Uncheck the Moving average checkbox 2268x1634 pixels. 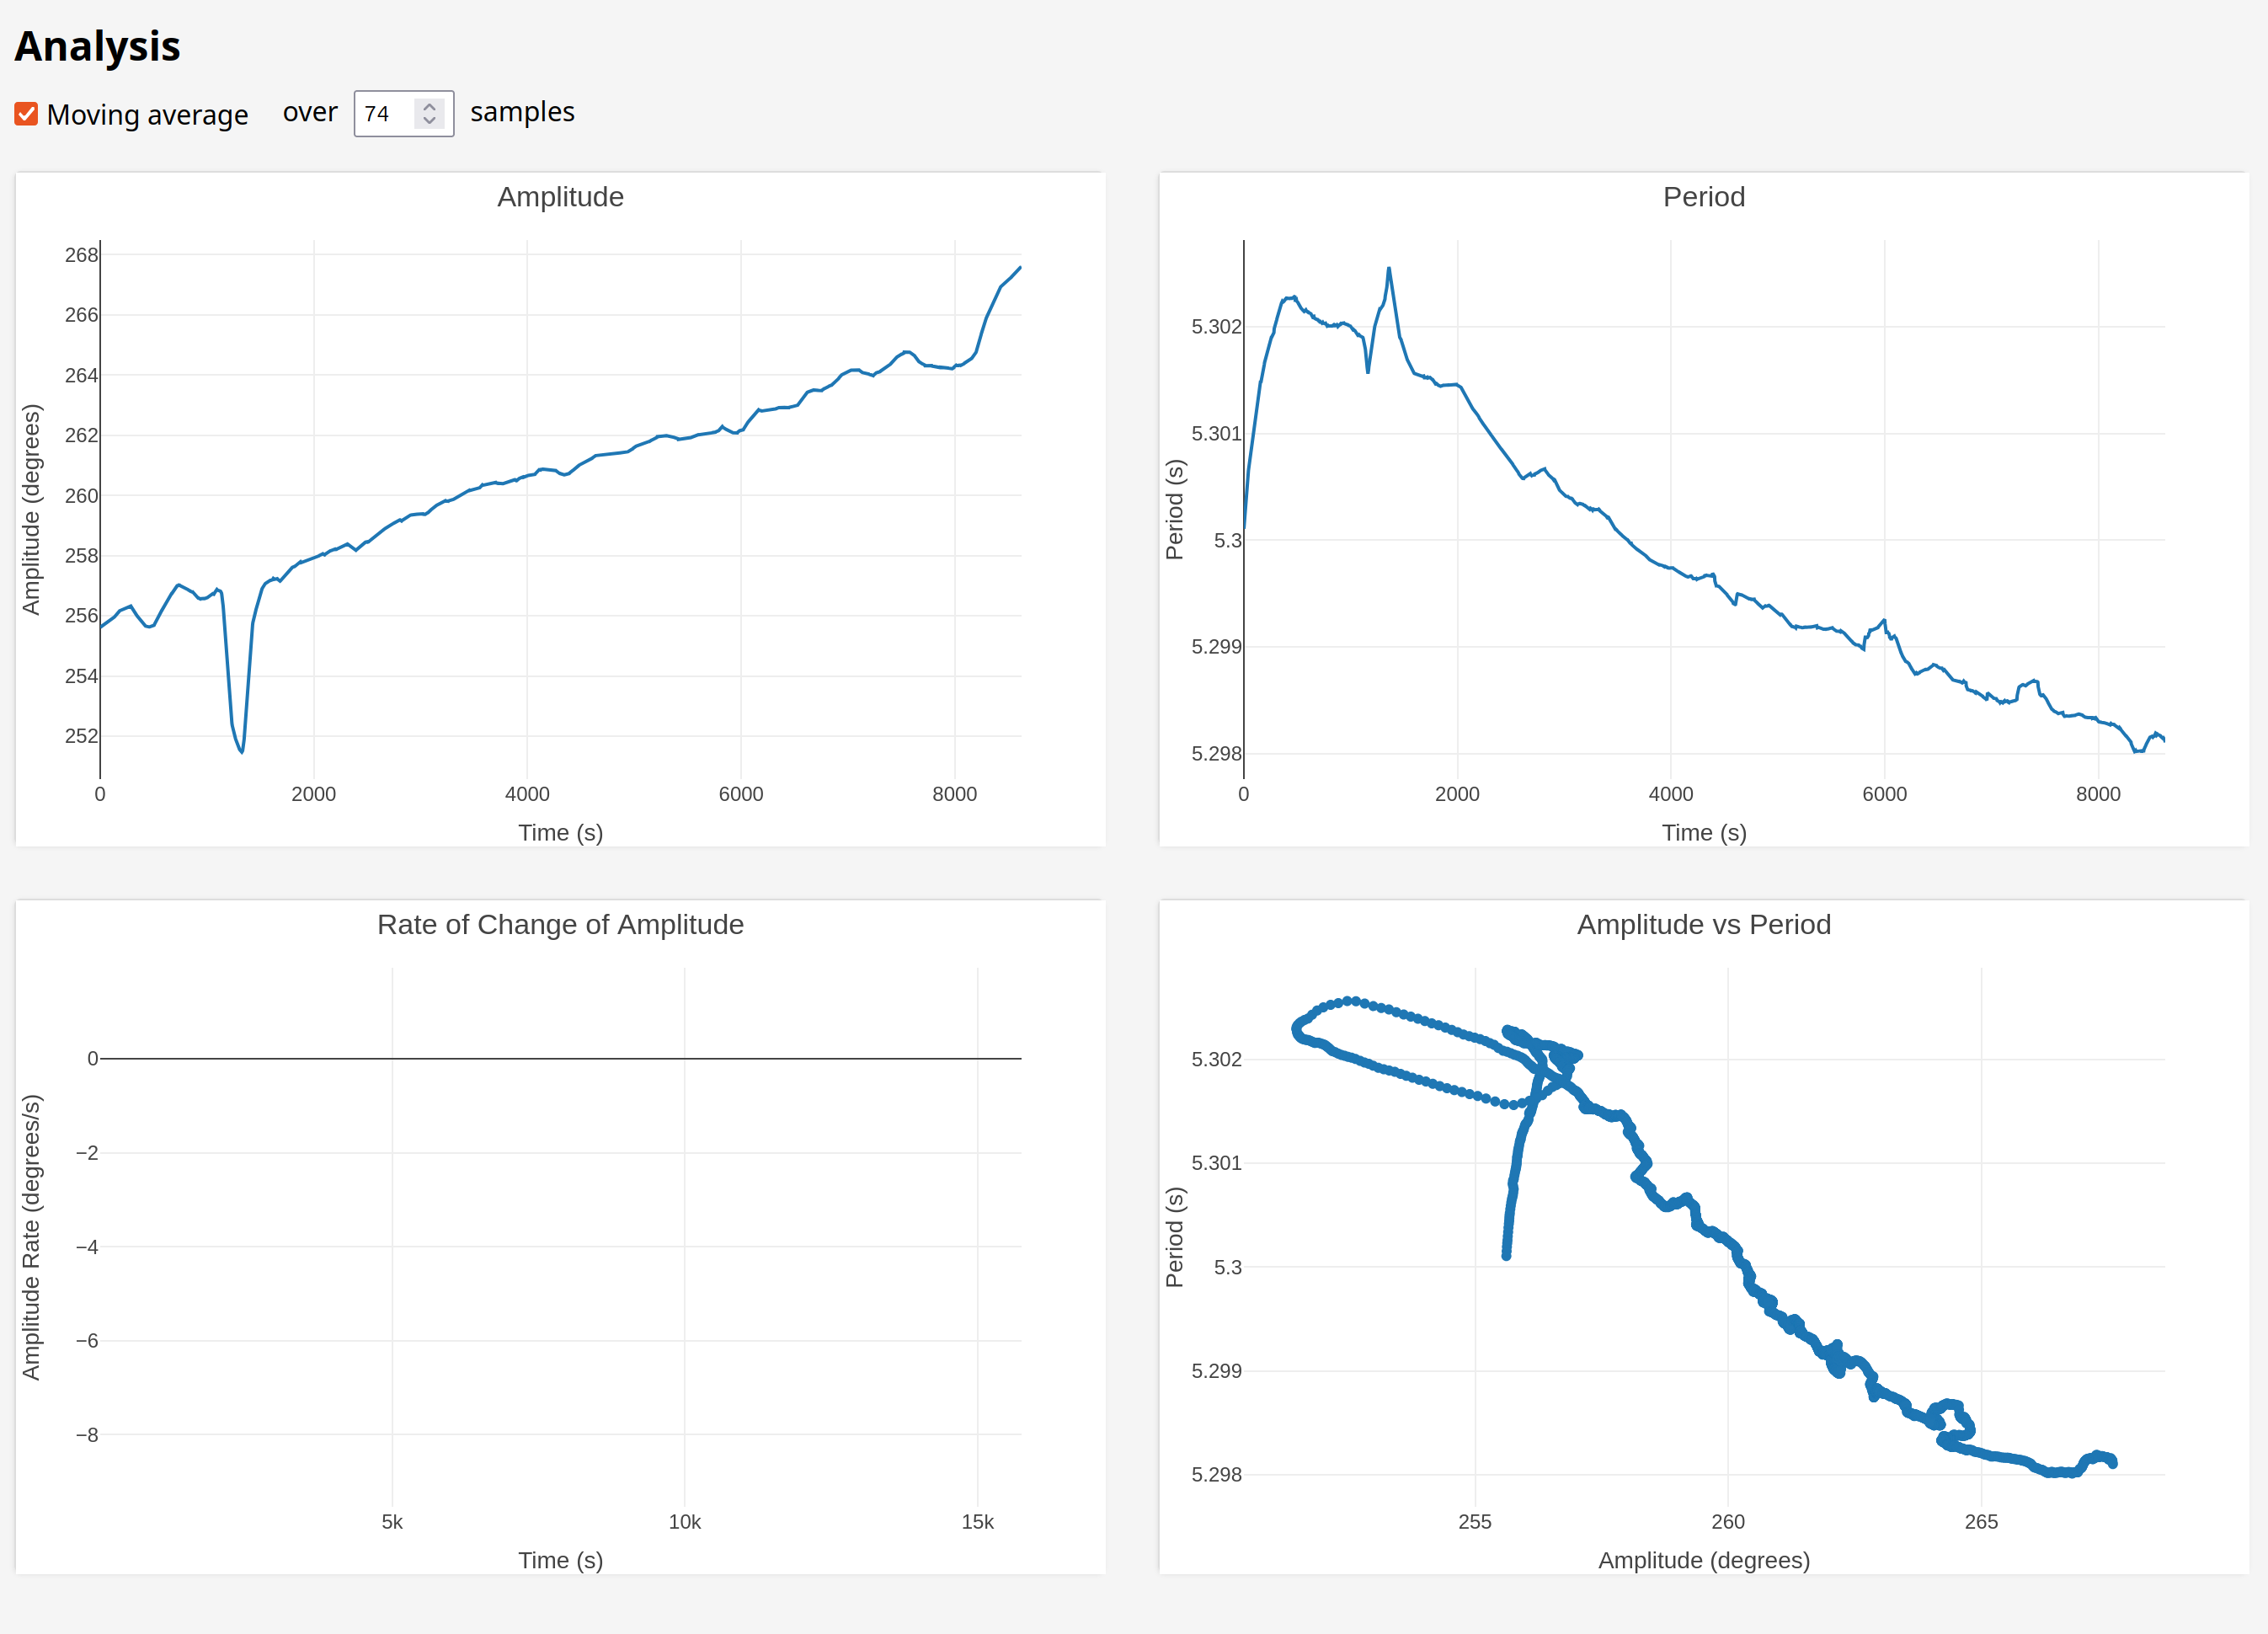coord(27,114)
